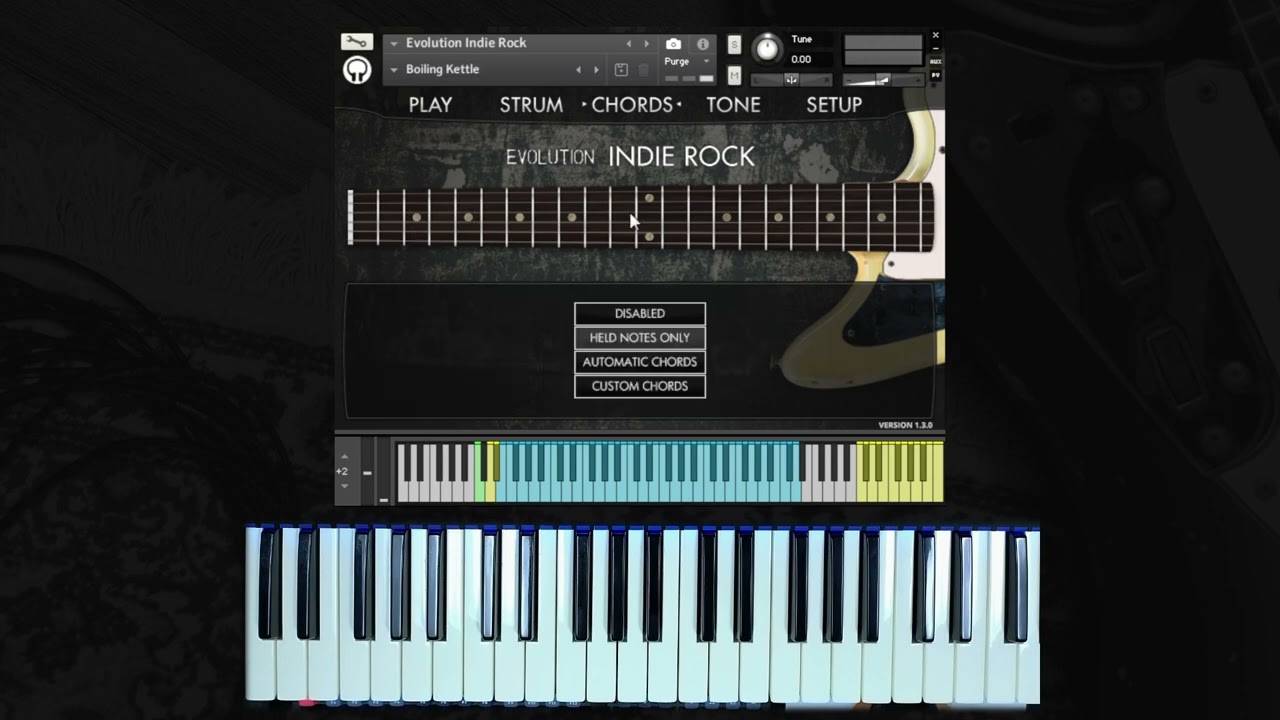Screen dimensions: 1280x720
Task: Select AUTOMATIC CHORDS mode
Action: click(640, 362)
